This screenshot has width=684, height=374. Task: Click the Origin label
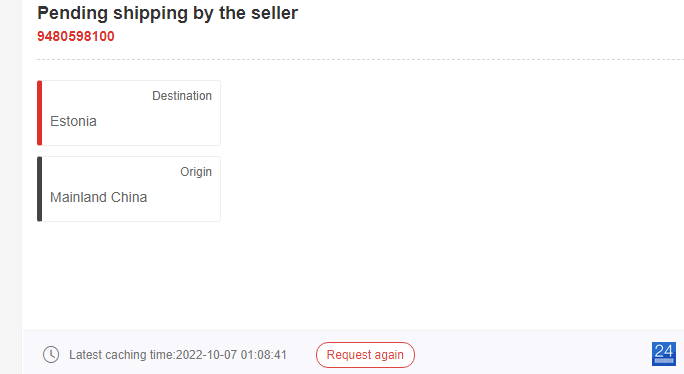click(196, 172)
